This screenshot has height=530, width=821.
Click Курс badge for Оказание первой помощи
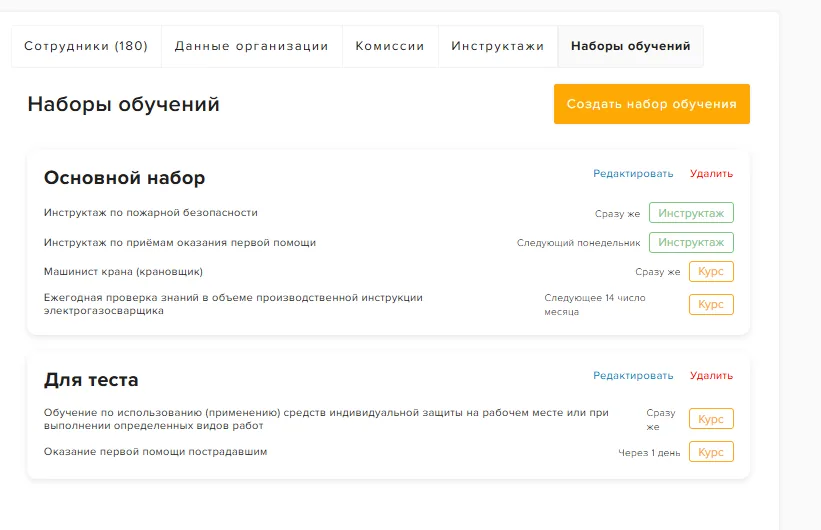pyautogui.click(x=711, y=451)
